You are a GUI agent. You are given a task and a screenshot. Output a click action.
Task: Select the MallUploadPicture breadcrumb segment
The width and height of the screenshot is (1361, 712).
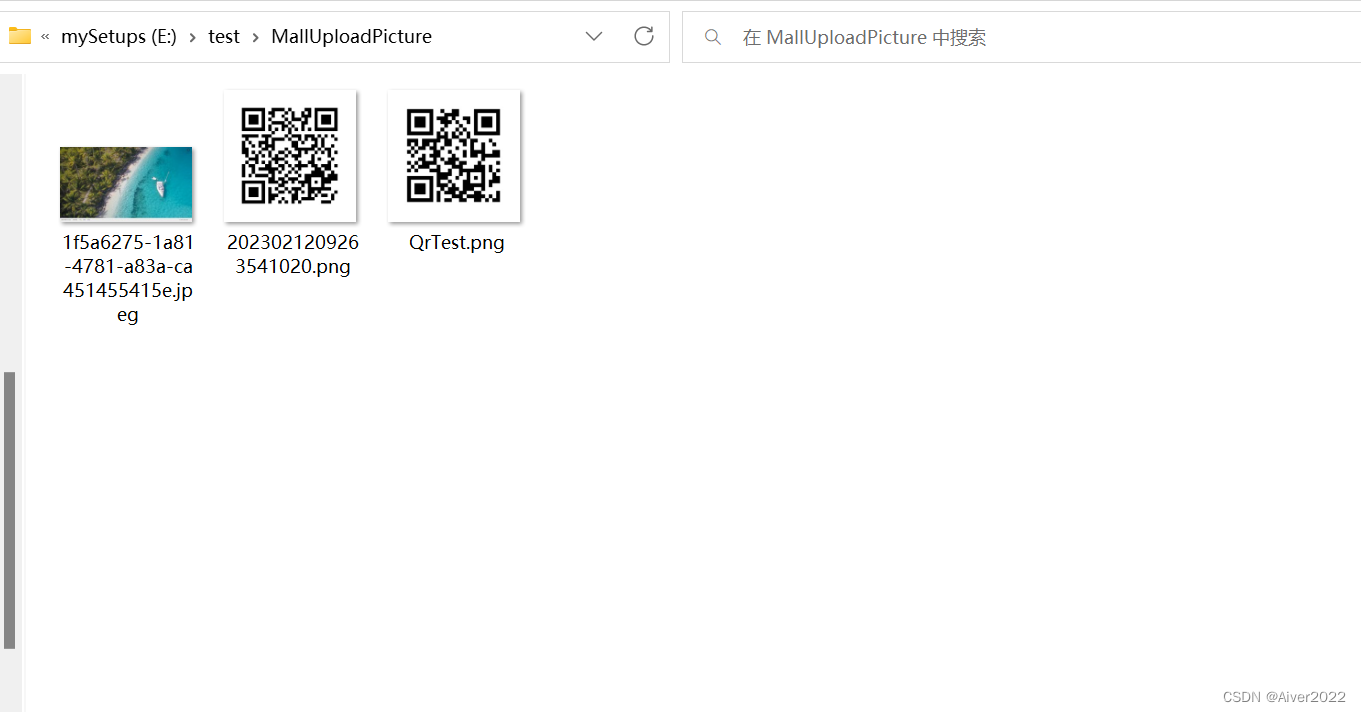click(x=351, y=36)
